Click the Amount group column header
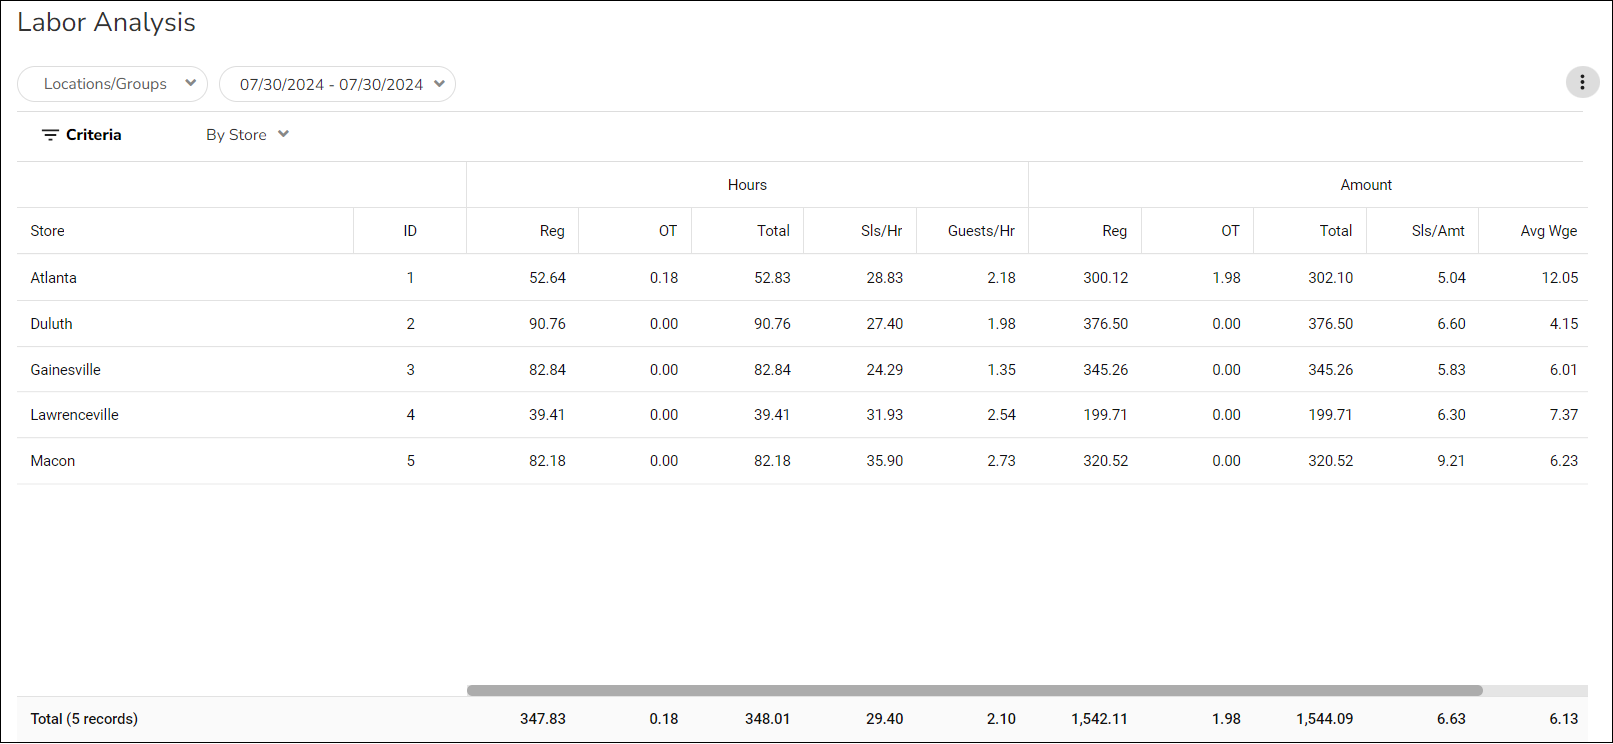Viewport: 1613px width, 744px height. tap(1366, 185)
